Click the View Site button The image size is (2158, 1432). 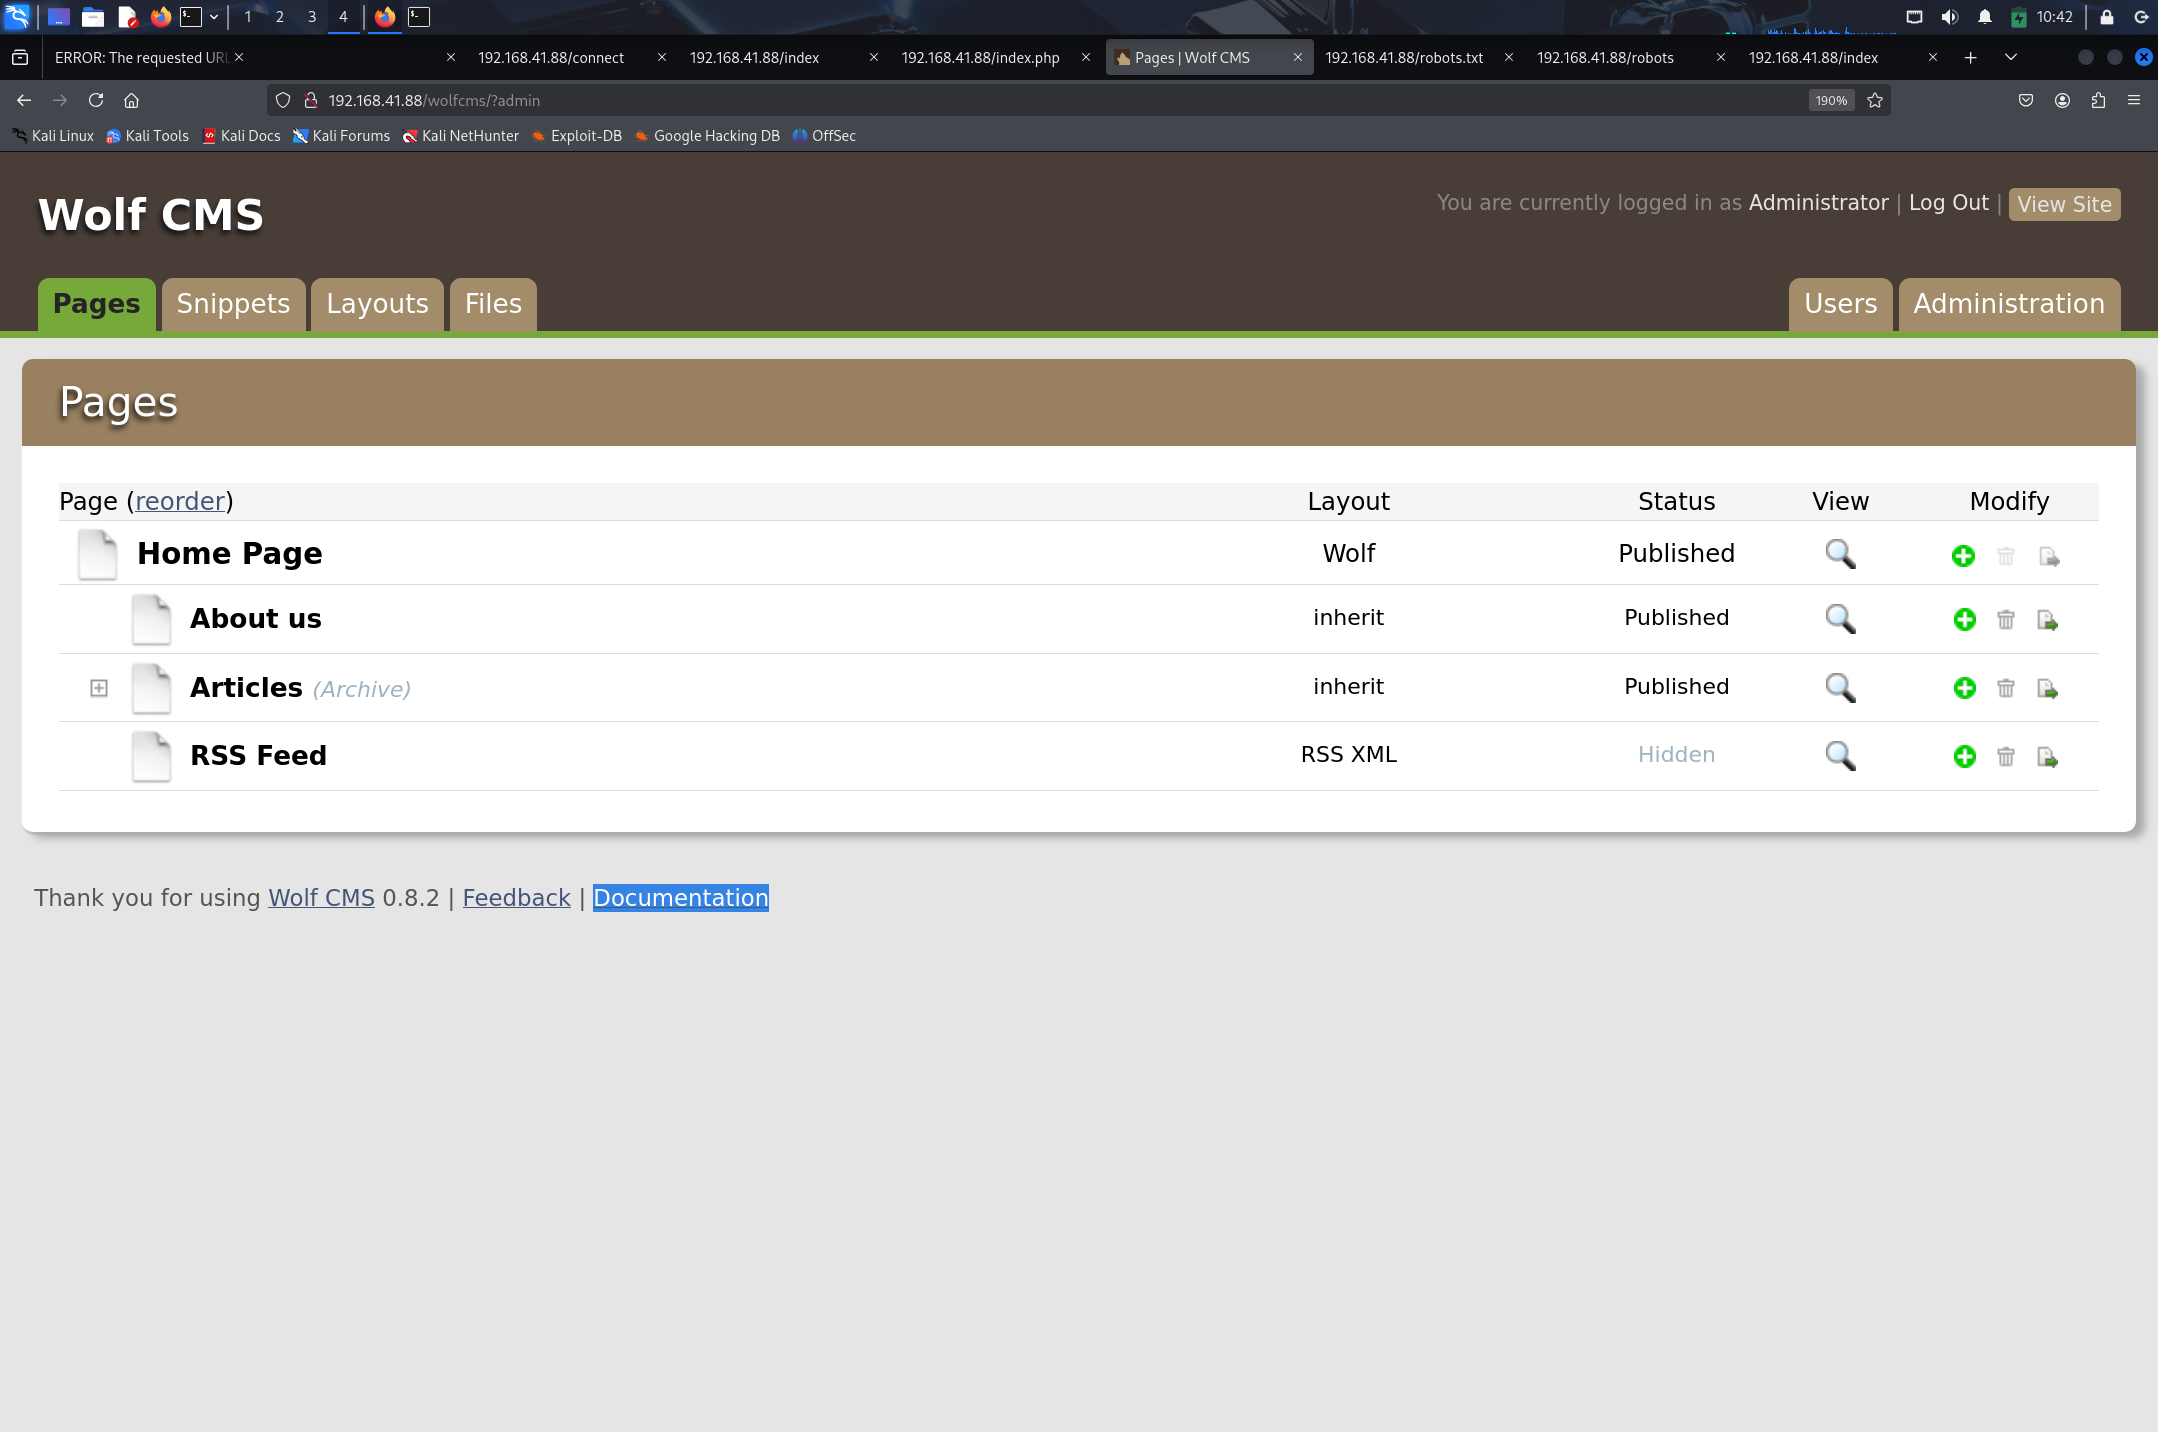point(2064,204)
